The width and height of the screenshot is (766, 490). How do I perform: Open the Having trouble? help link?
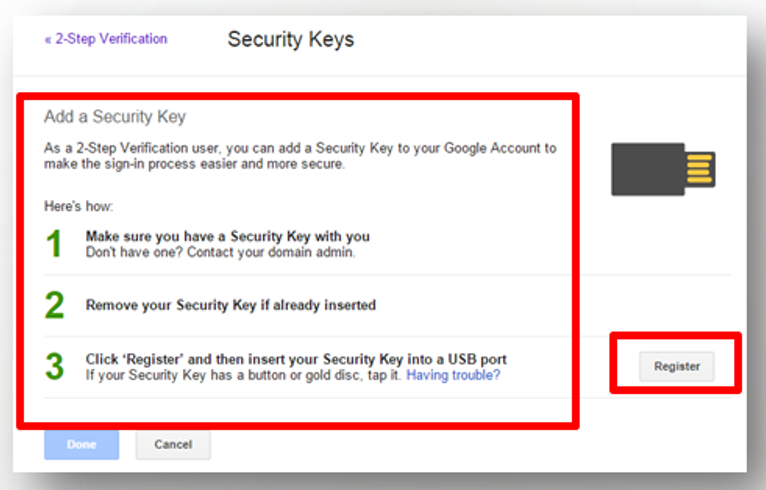[453, 375]
